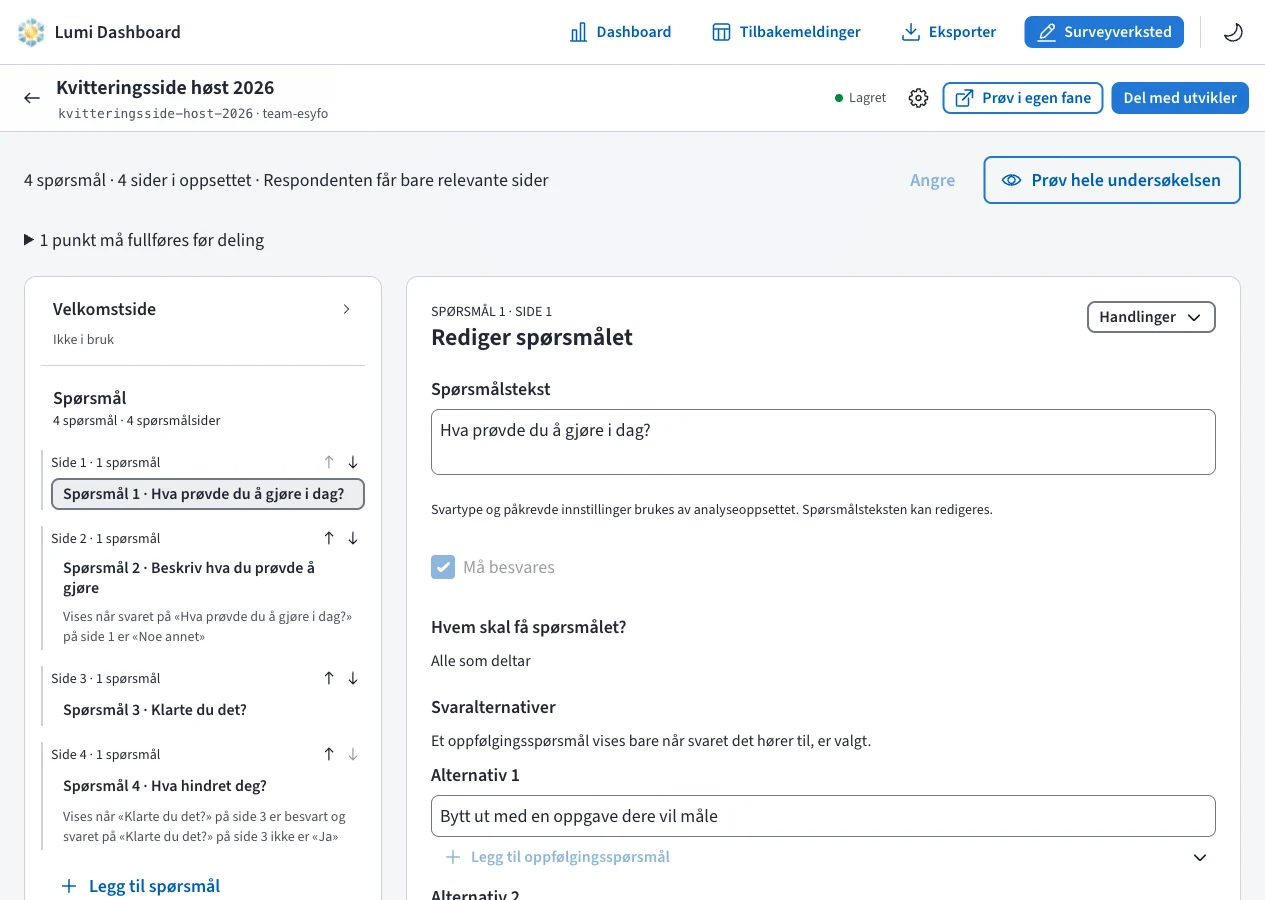Click the Lumi Dashboard logo icon

32,32
